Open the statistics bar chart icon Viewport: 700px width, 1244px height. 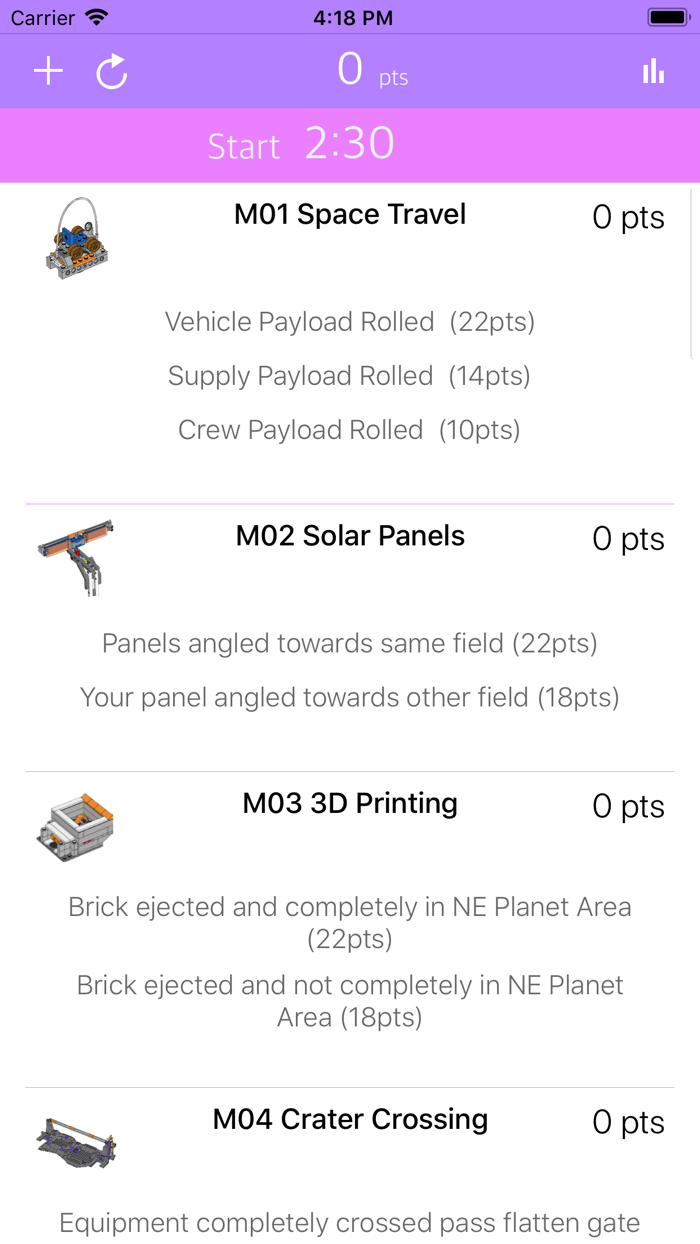click(x=652, y=71)
